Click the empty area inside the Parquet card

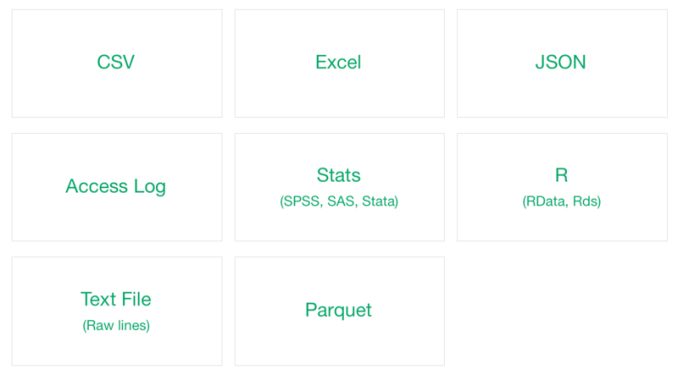tap(339, 346)
